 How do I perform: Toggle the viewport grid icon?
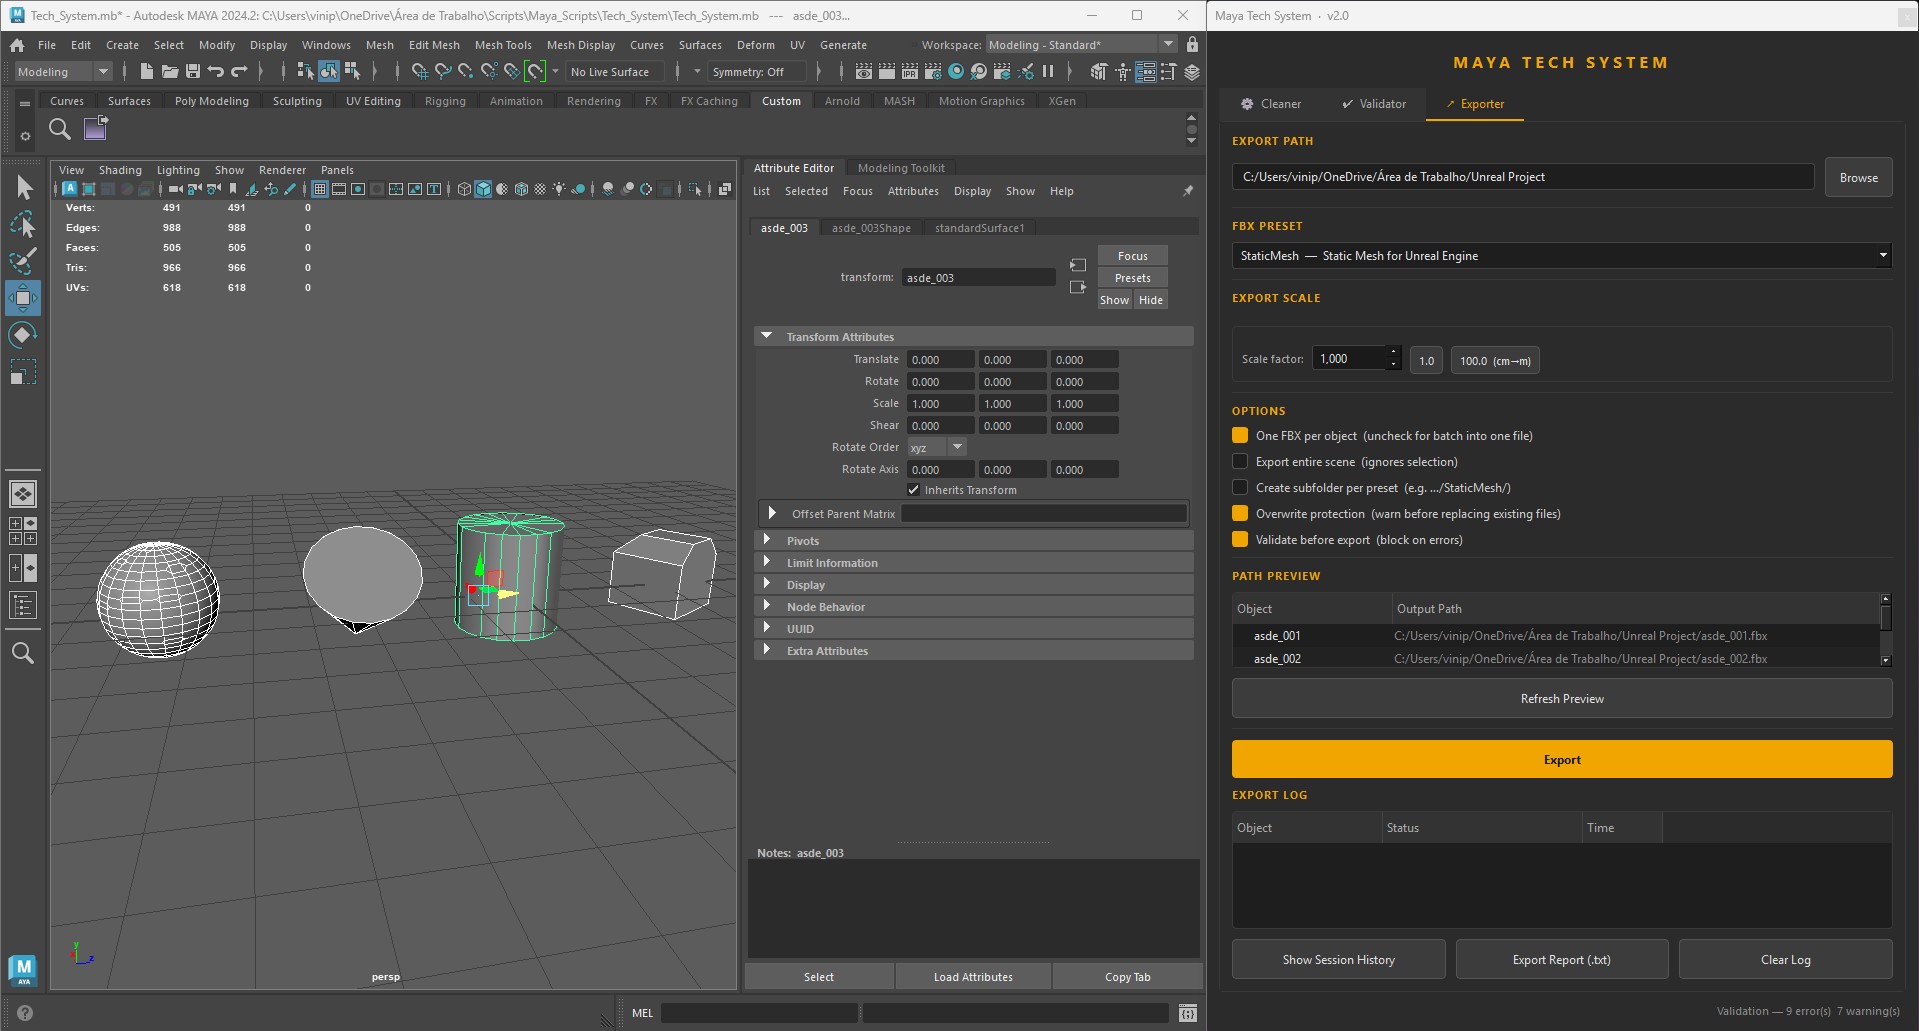[320, 189]
